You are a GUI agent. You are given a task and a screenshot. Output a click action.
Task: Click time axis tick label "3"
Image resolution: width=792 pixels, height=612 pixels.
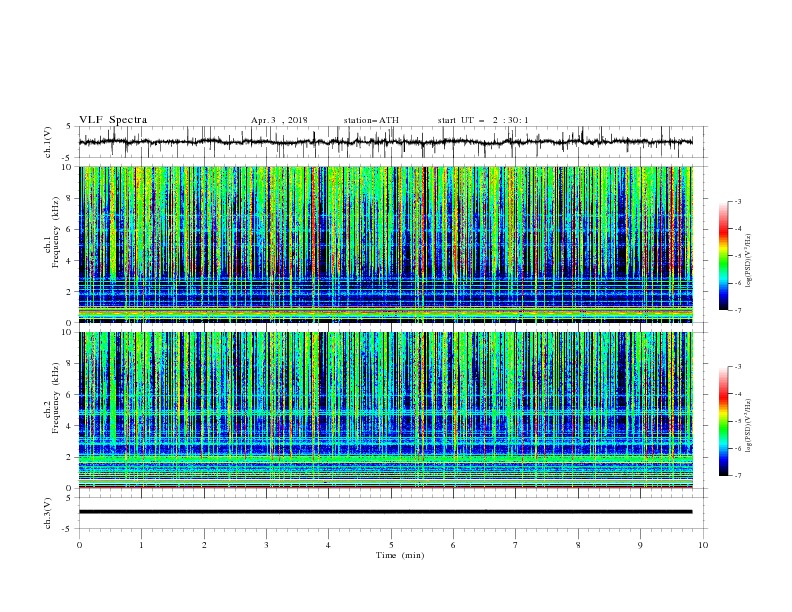tap(266, 545)
